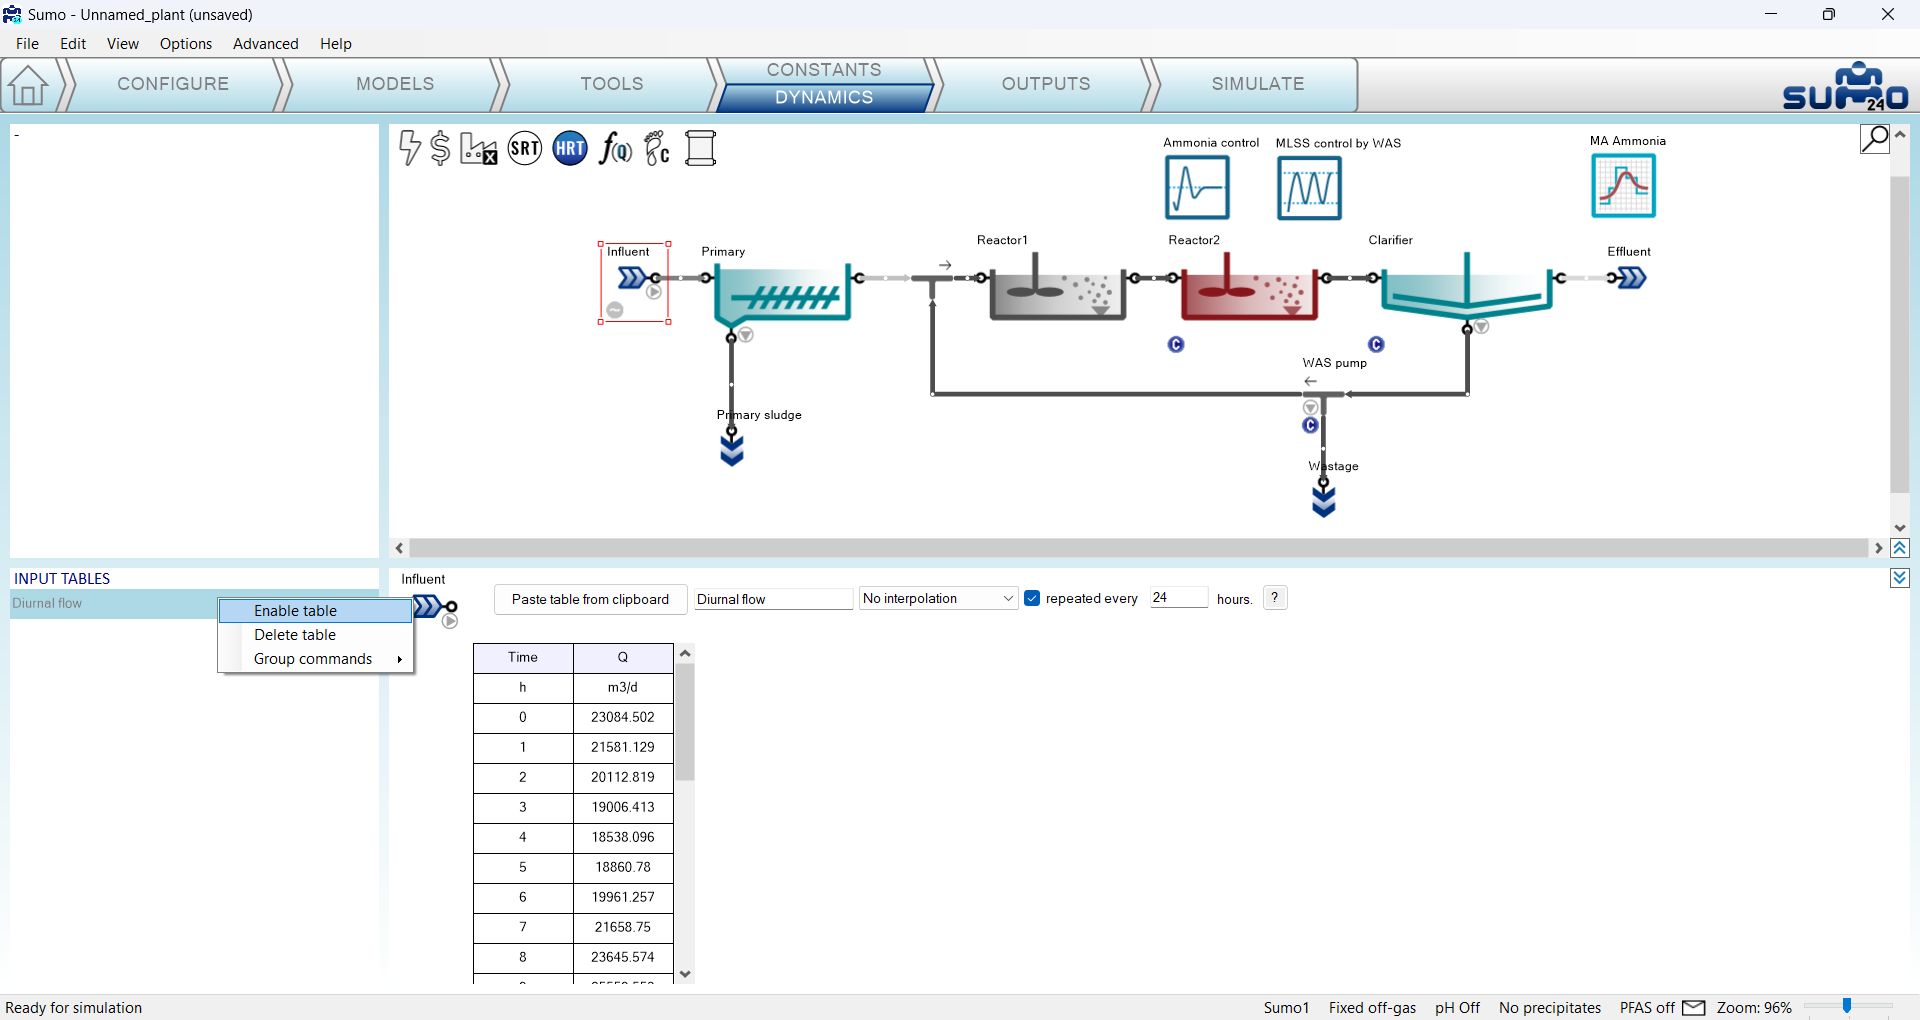Click the tank icon in the toolbar
Screen dimensions: 1920x1020
[x=701, y=149]
